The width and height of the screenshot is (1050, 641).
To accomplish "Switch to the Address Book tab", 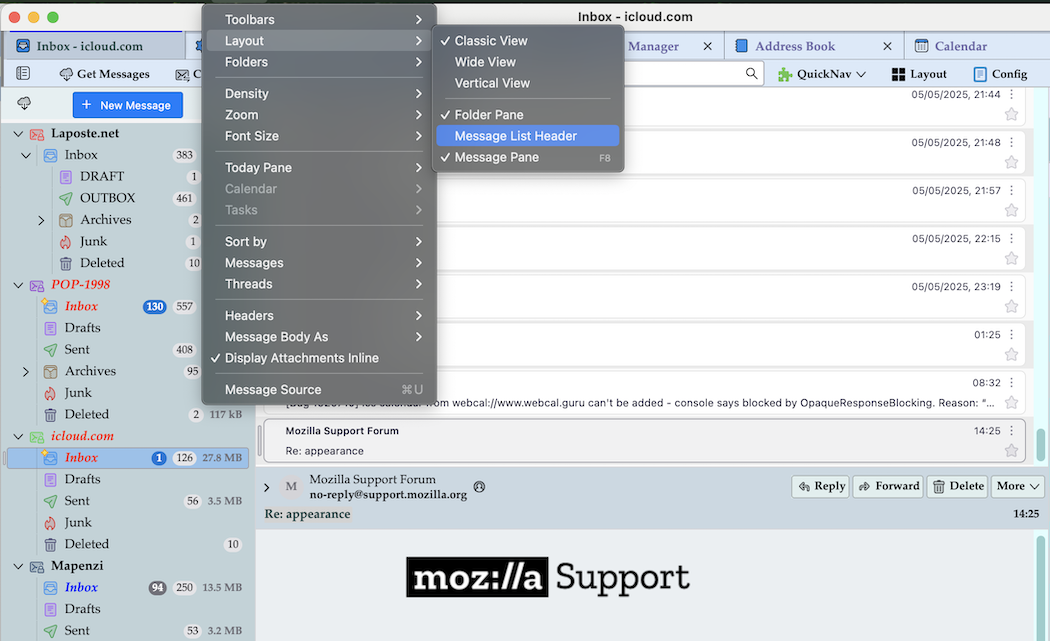I will [x=795, y=46].
